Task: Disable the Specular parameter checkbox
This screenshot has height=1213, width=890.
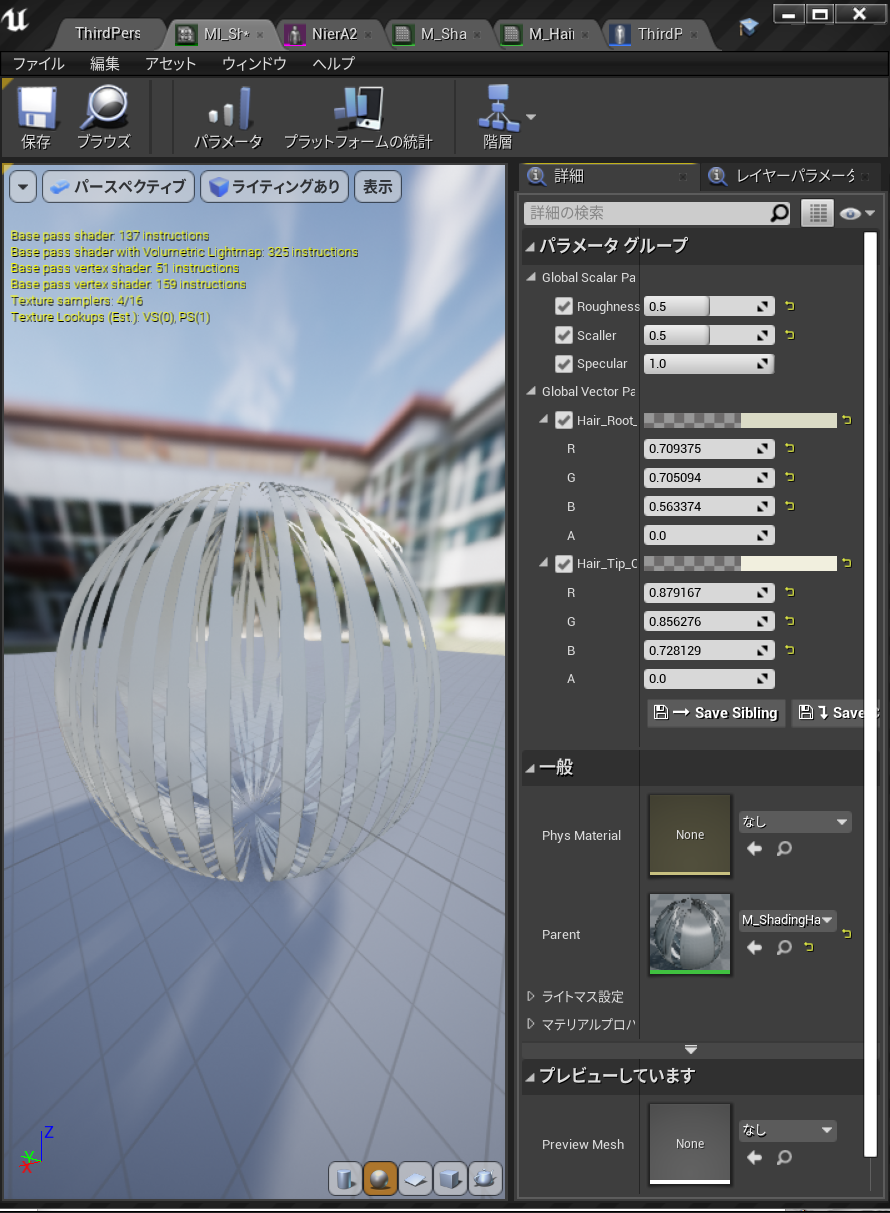Action: tap(564, 363)
